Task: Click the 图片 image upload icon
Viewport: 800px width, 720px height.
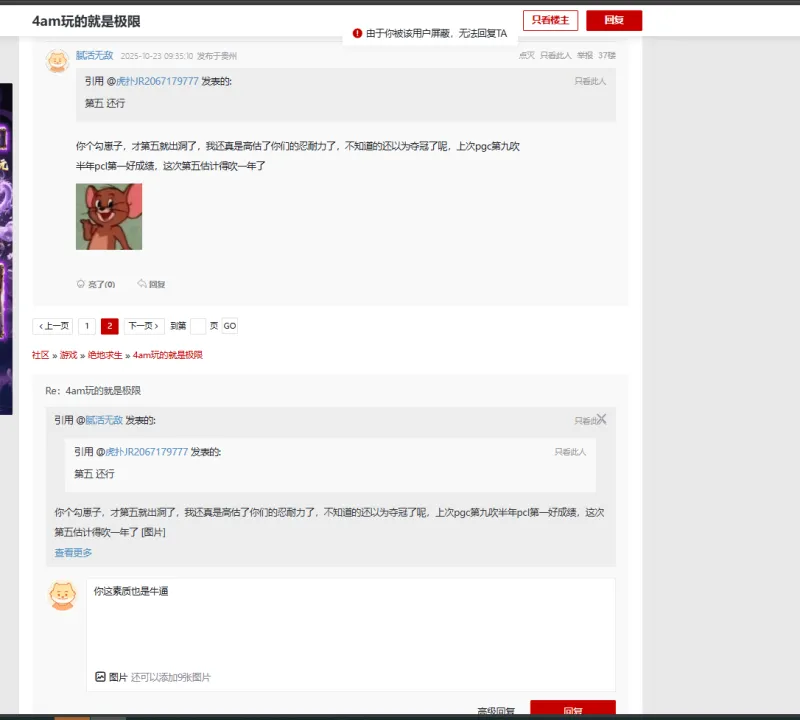Action: coord(100,677)
